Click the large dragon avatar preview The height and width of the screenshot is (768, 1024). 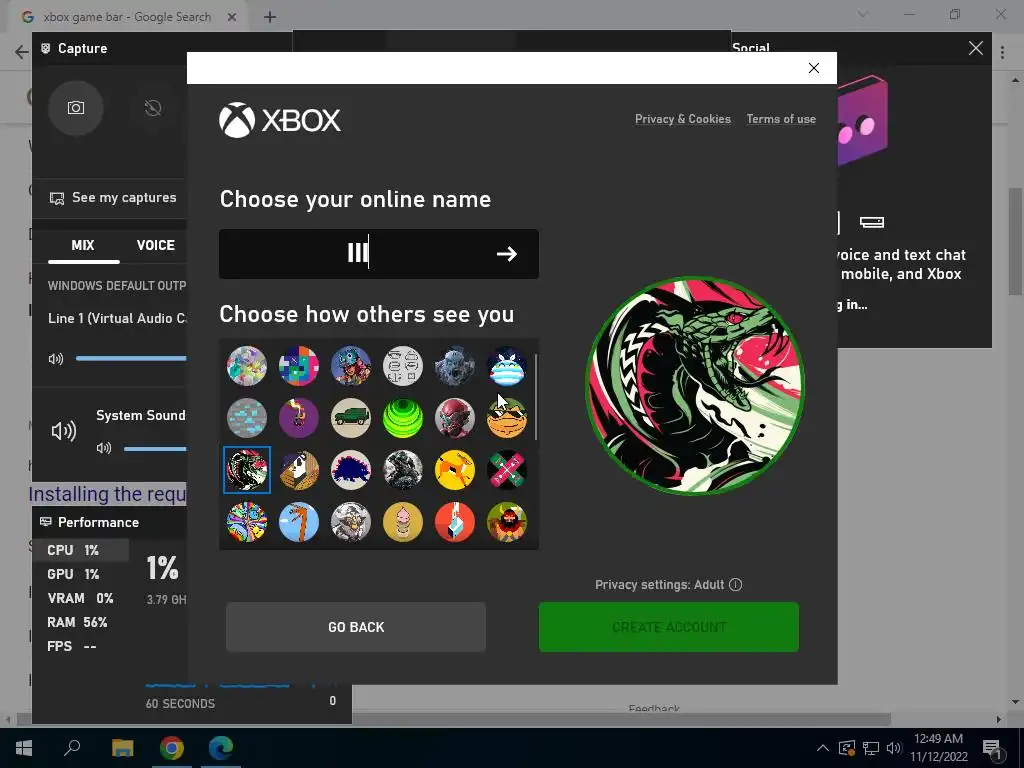(695, 385)
